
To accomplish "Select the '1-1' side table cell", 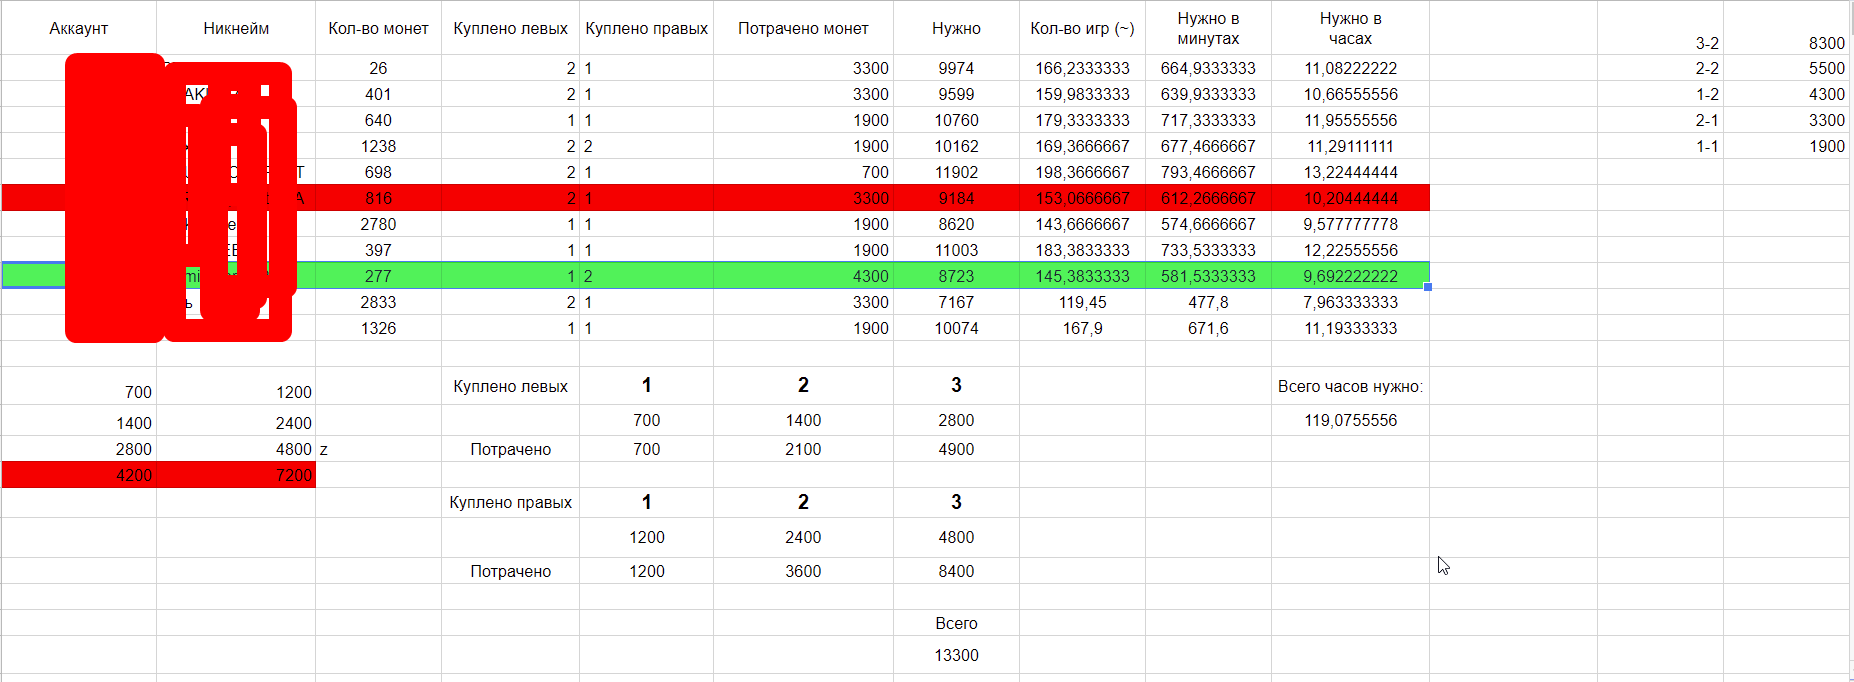I will click(x=1660, y=146).
